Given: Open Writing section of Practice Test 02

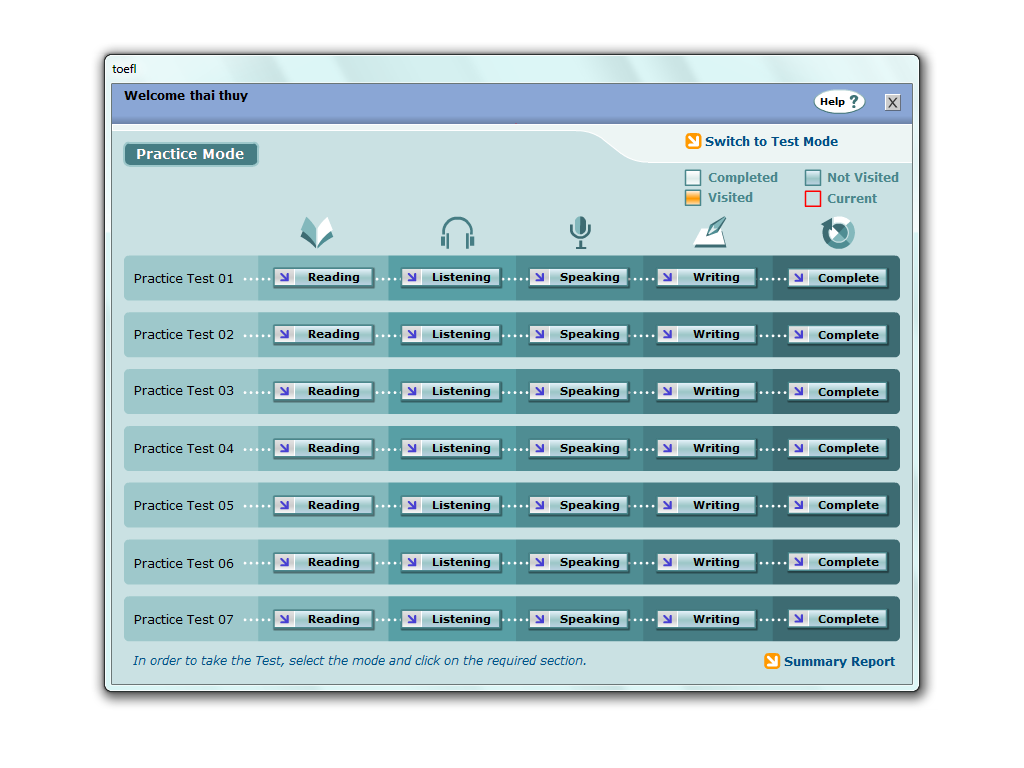Looking at the screenshot, I should coord(706,334).
